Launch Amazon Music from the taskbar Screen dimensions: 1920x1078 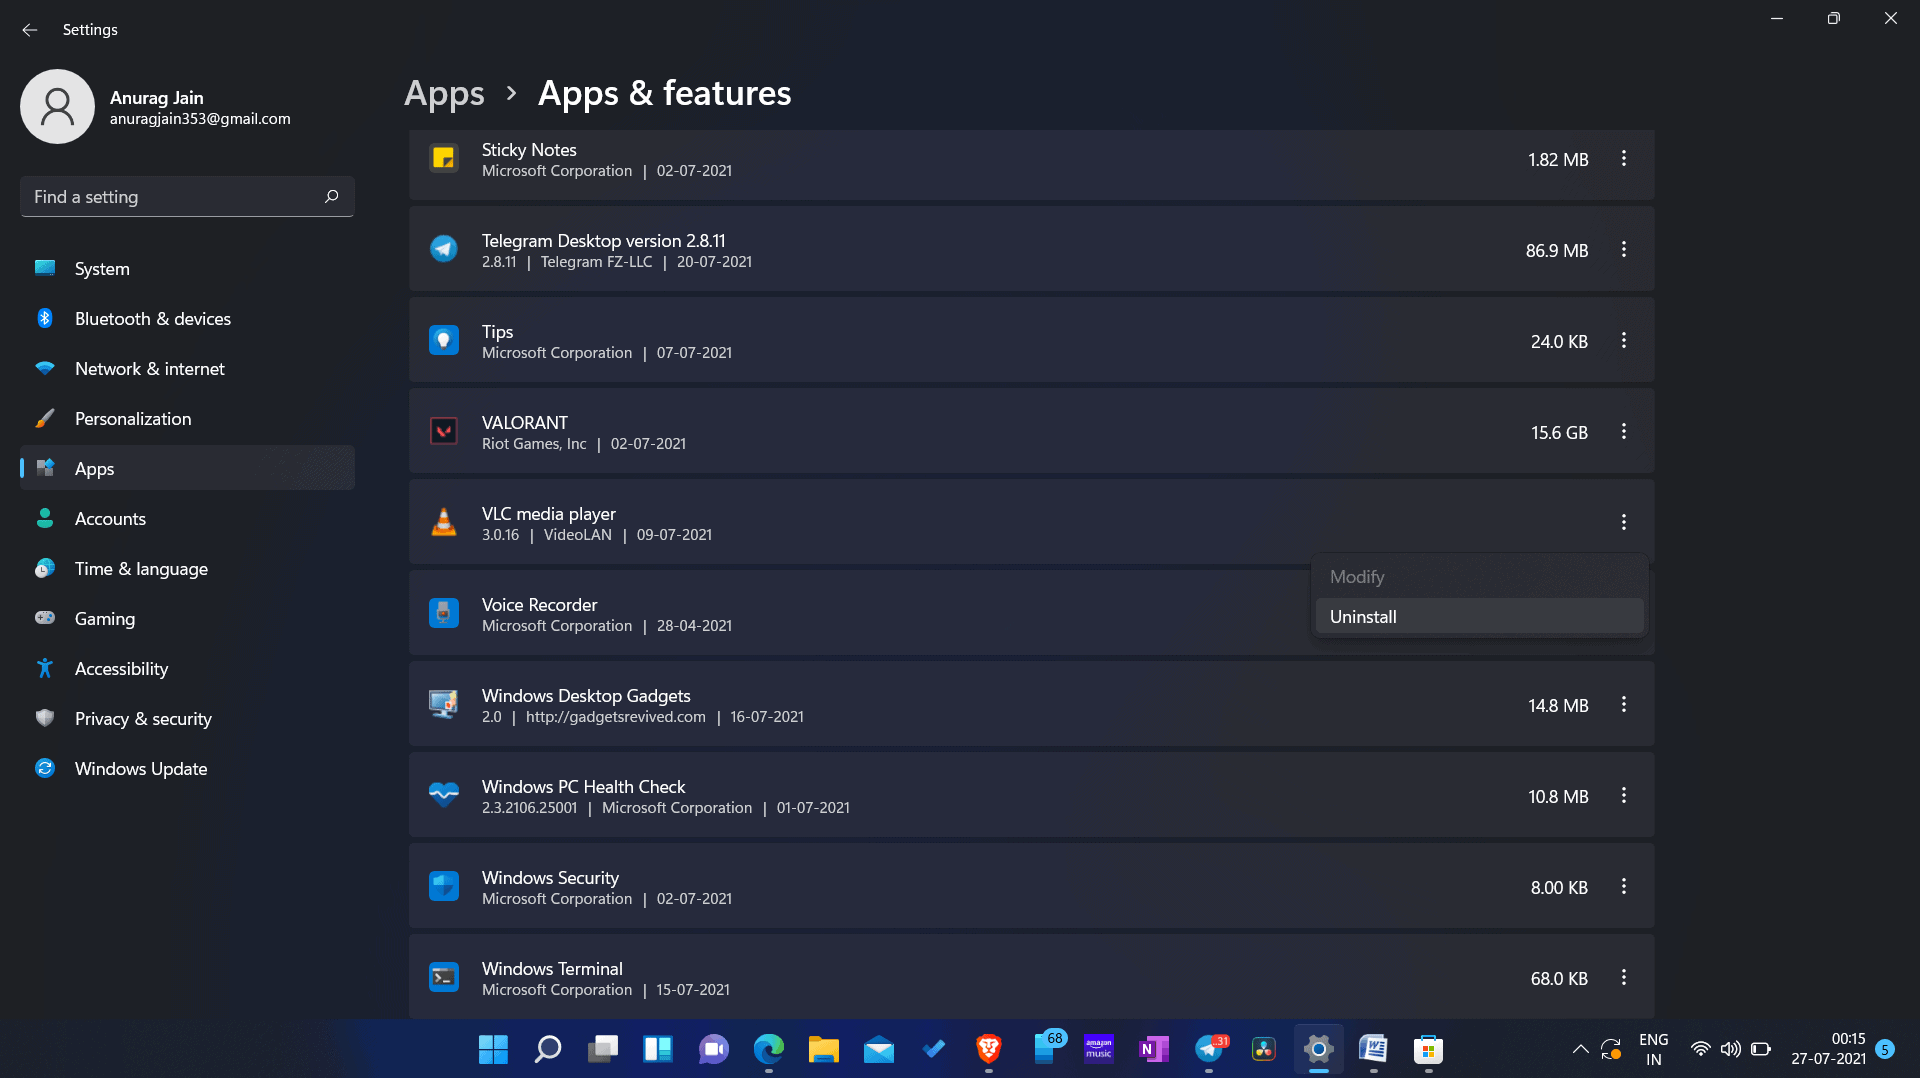pos(1098,1050)
